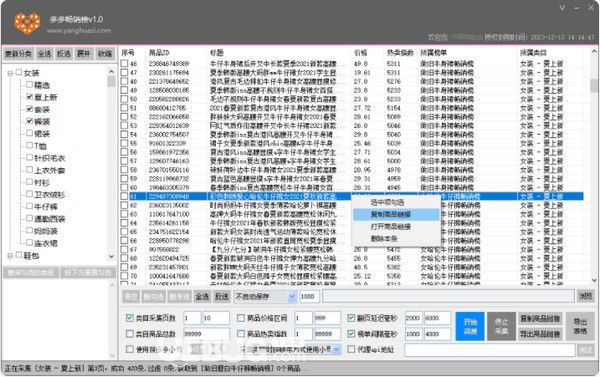Screen dimensions: 600x377
Task: Click the 收缩 button
Action: [x=104, y=54]
